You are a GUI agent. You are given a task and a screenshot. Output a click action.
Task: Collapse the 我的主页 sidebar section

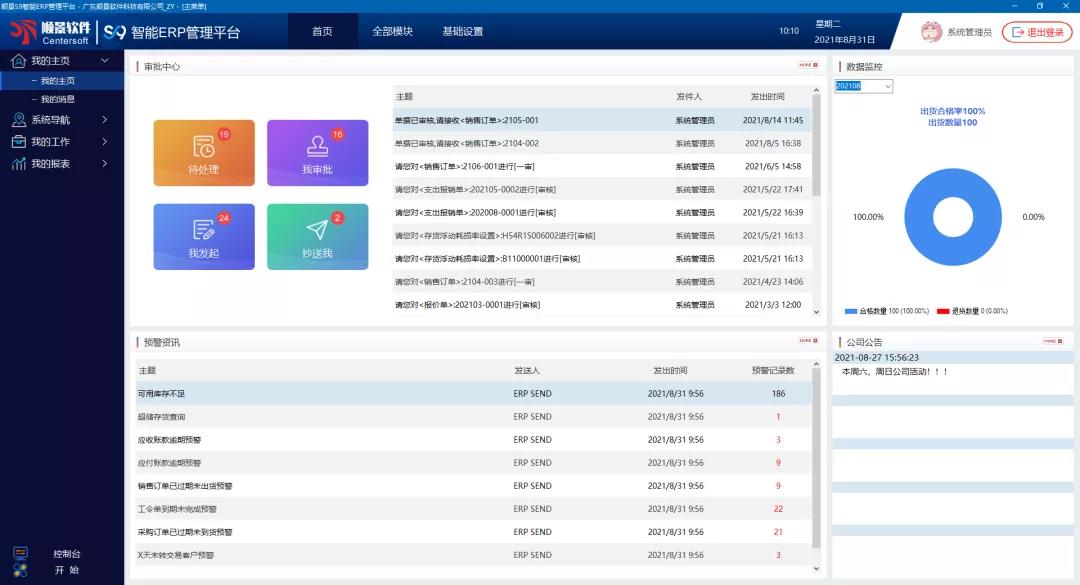point(105,61)
